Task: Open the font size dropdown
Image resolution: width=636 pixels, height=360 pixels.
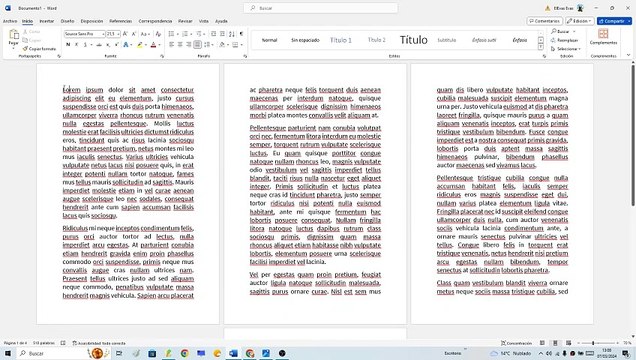Action: click(x=118, y=34)
